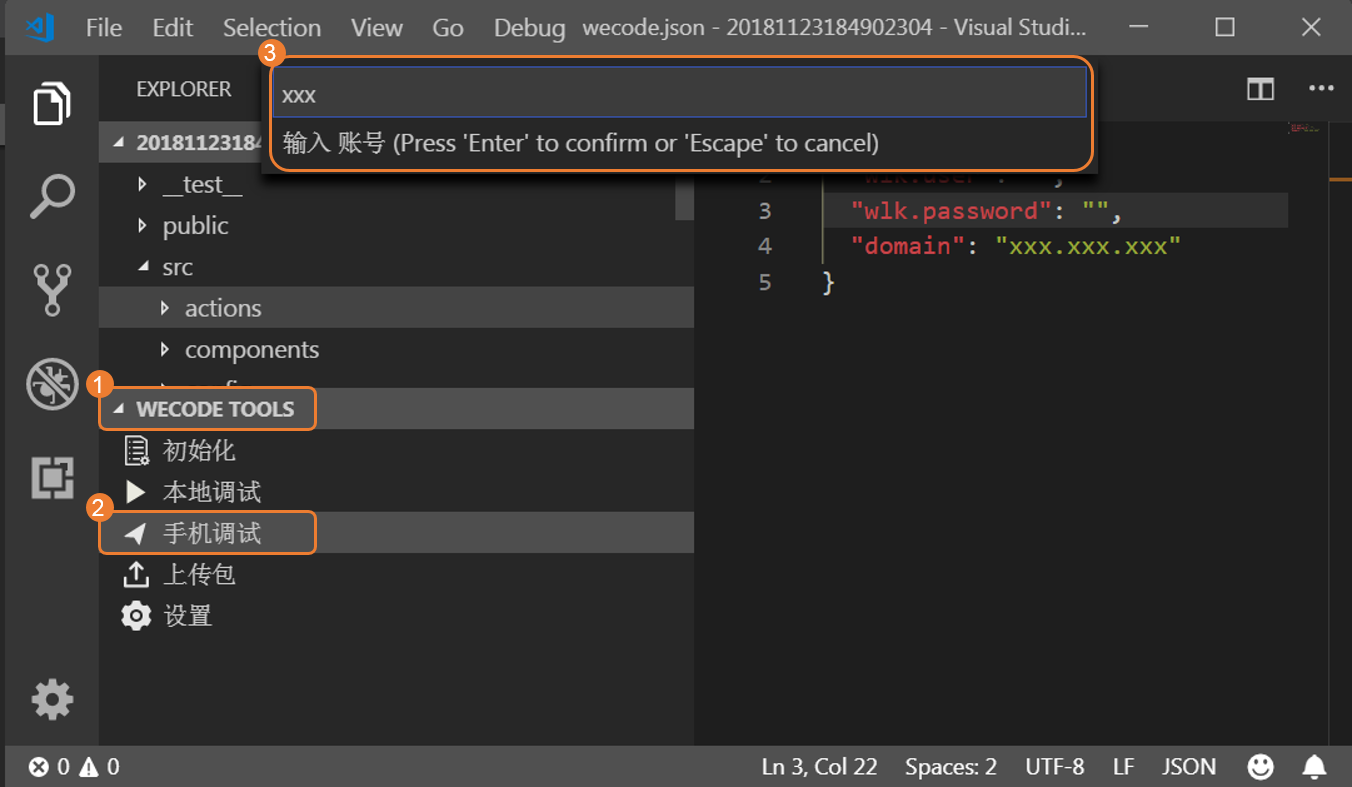Click the smiley feedback icon
Image resolution: width=1352 pixels, height=787 pixels.
pos(1260,766)
